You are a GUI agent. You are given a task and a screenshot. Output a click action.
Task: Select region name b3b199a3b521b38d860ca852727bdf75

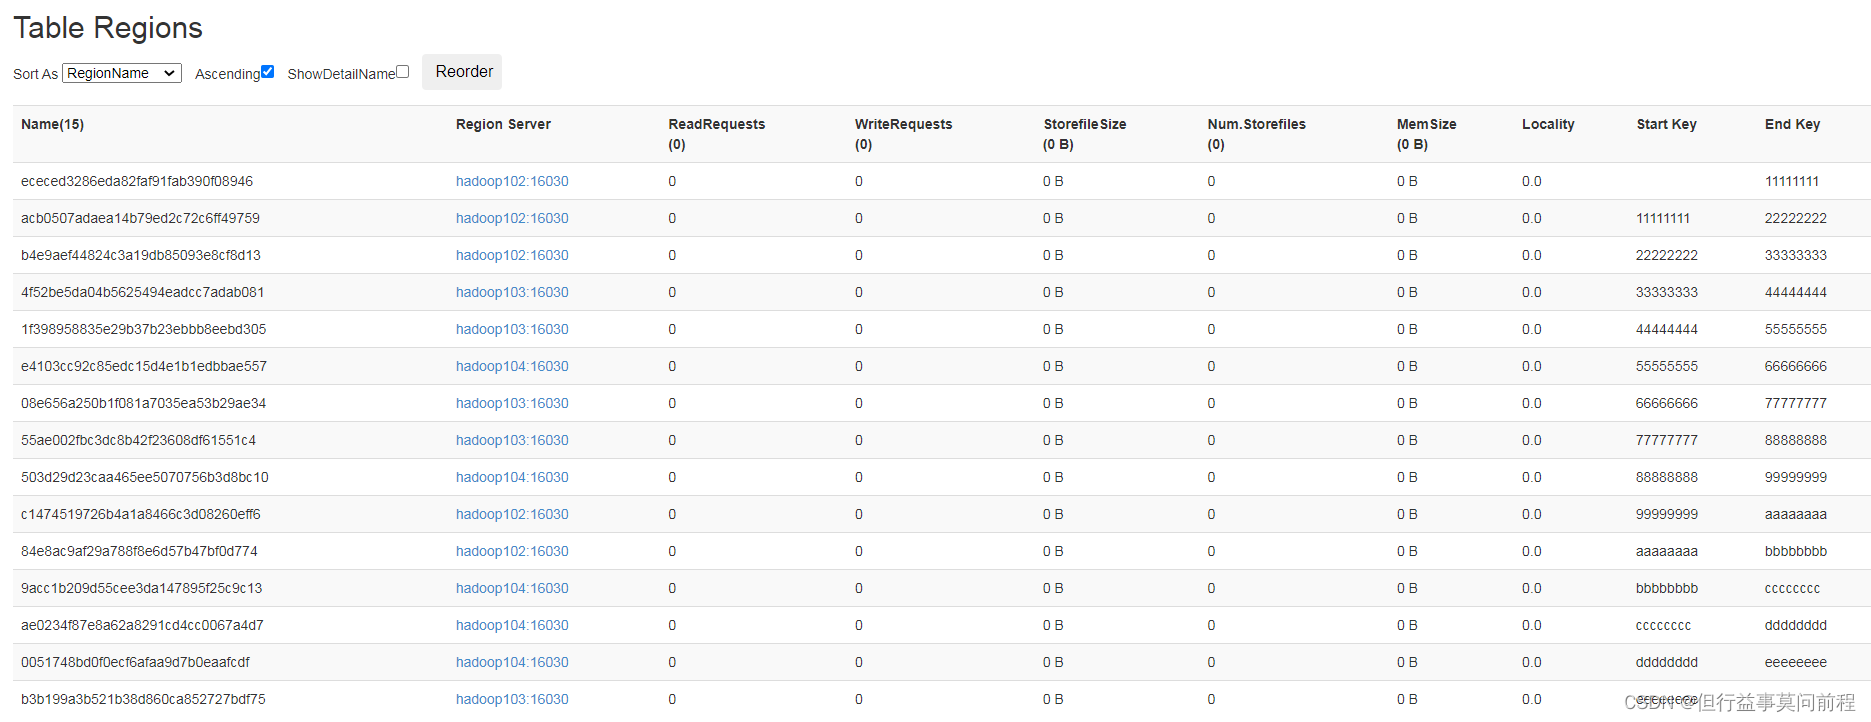coord(143,699)
